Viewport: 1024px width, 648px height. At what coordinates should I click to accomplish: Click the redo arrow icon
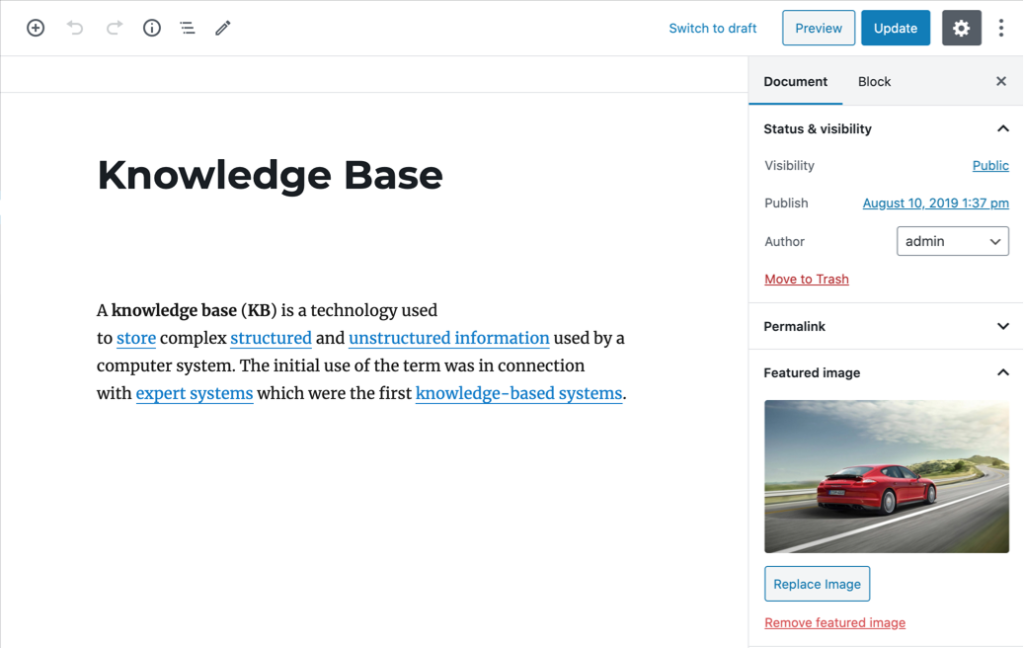tap(114, 28)
